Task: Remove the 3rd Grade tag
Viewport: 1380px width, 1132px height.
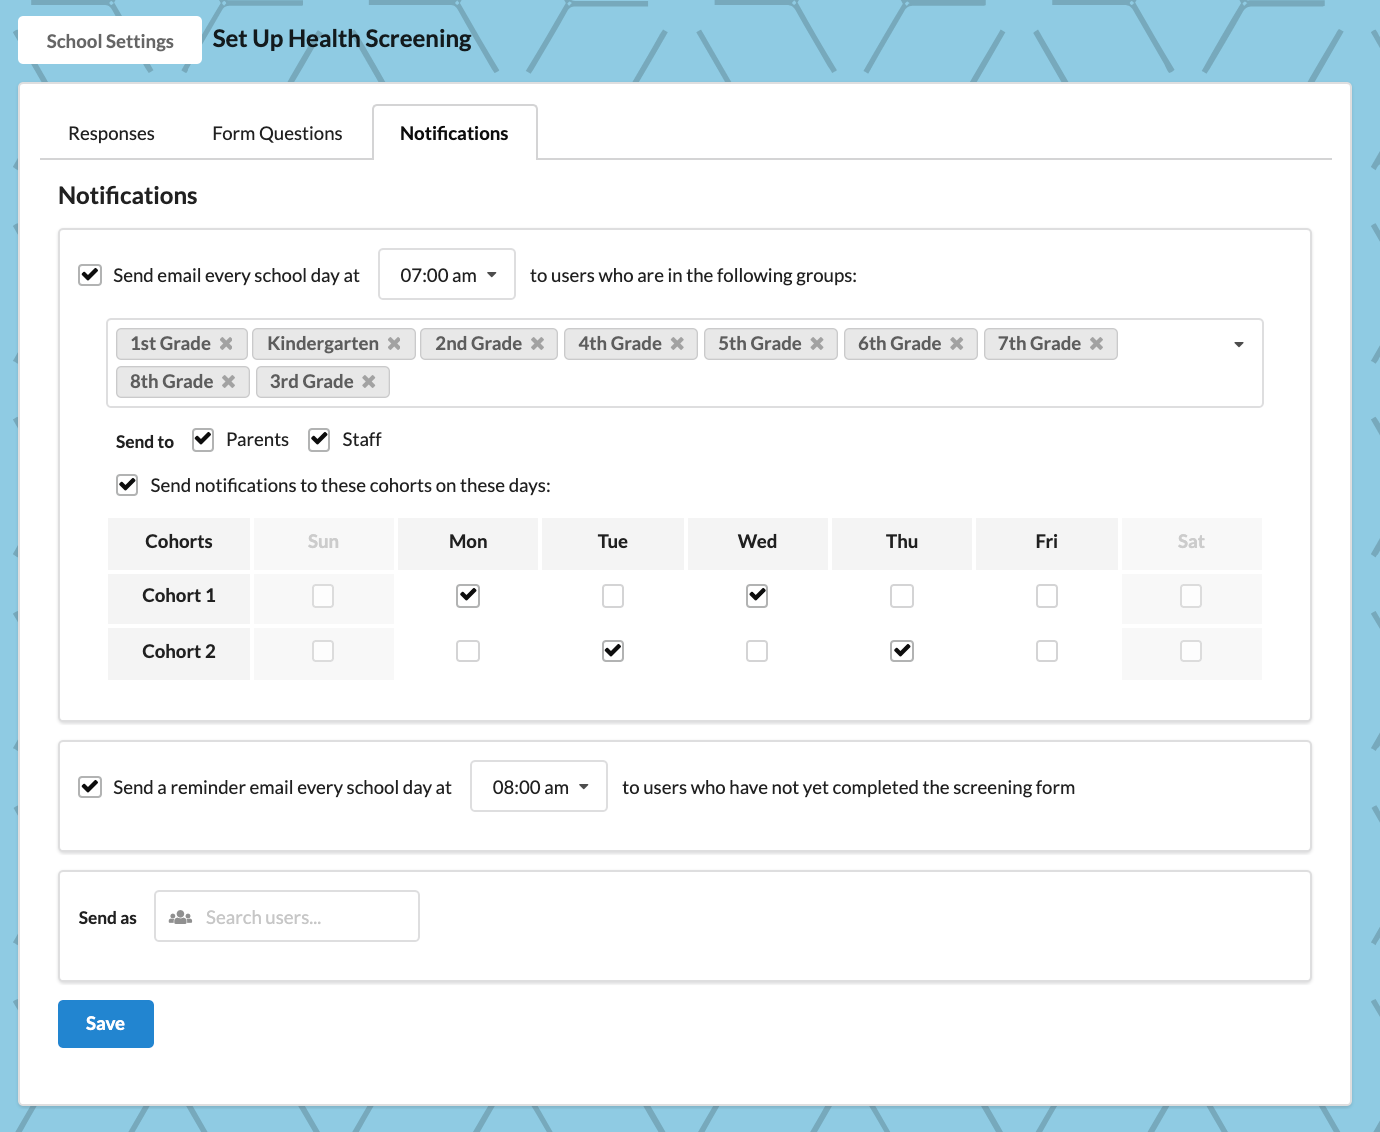Action: click(368, 382)
